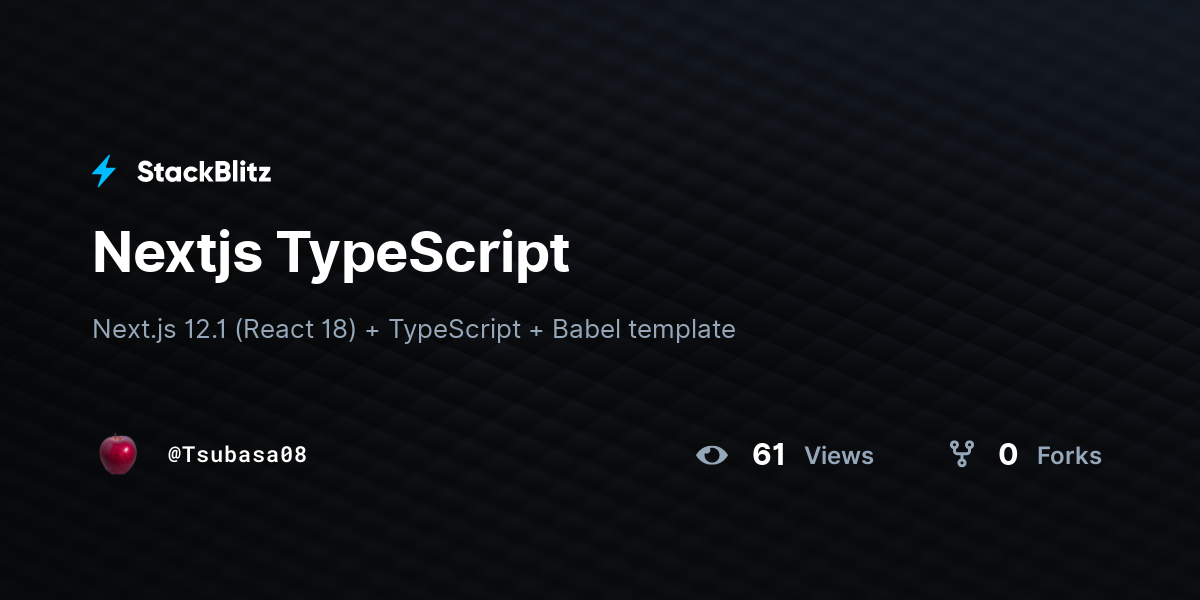Click the eye icon for views
The width and height of the screenshot is (1200, 600).
[712, 455]
